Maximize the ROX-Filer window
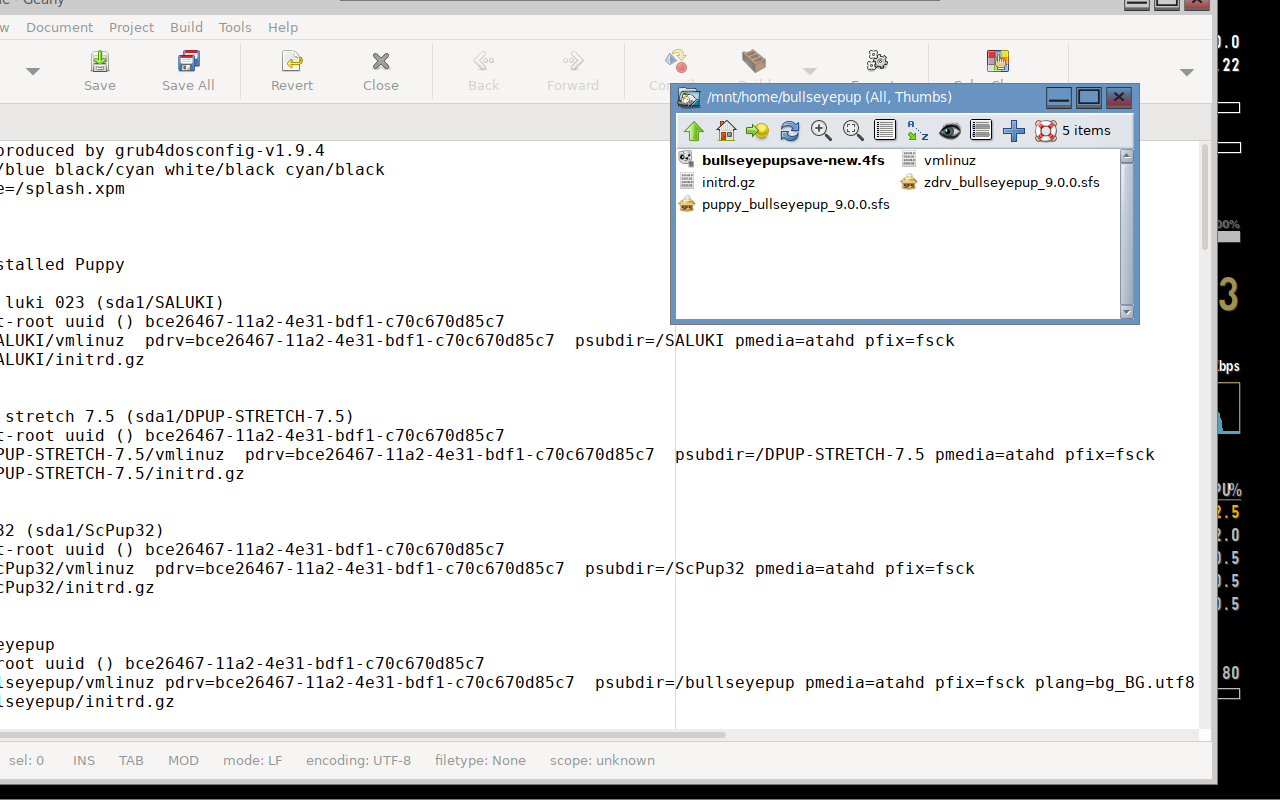The image size is (1280, 800). click(x=1089, y=97)
